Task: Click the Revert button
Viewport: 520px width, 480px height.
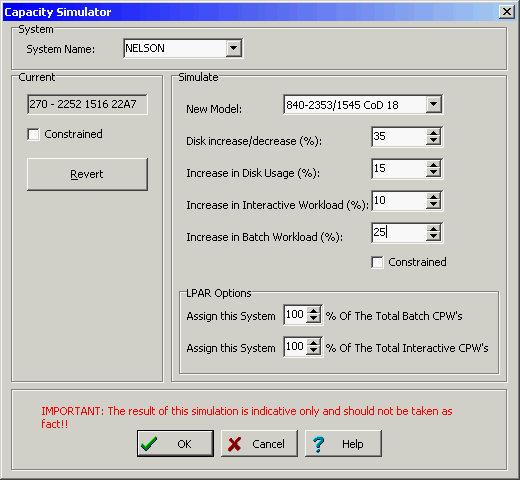Action: click(87, 174)
